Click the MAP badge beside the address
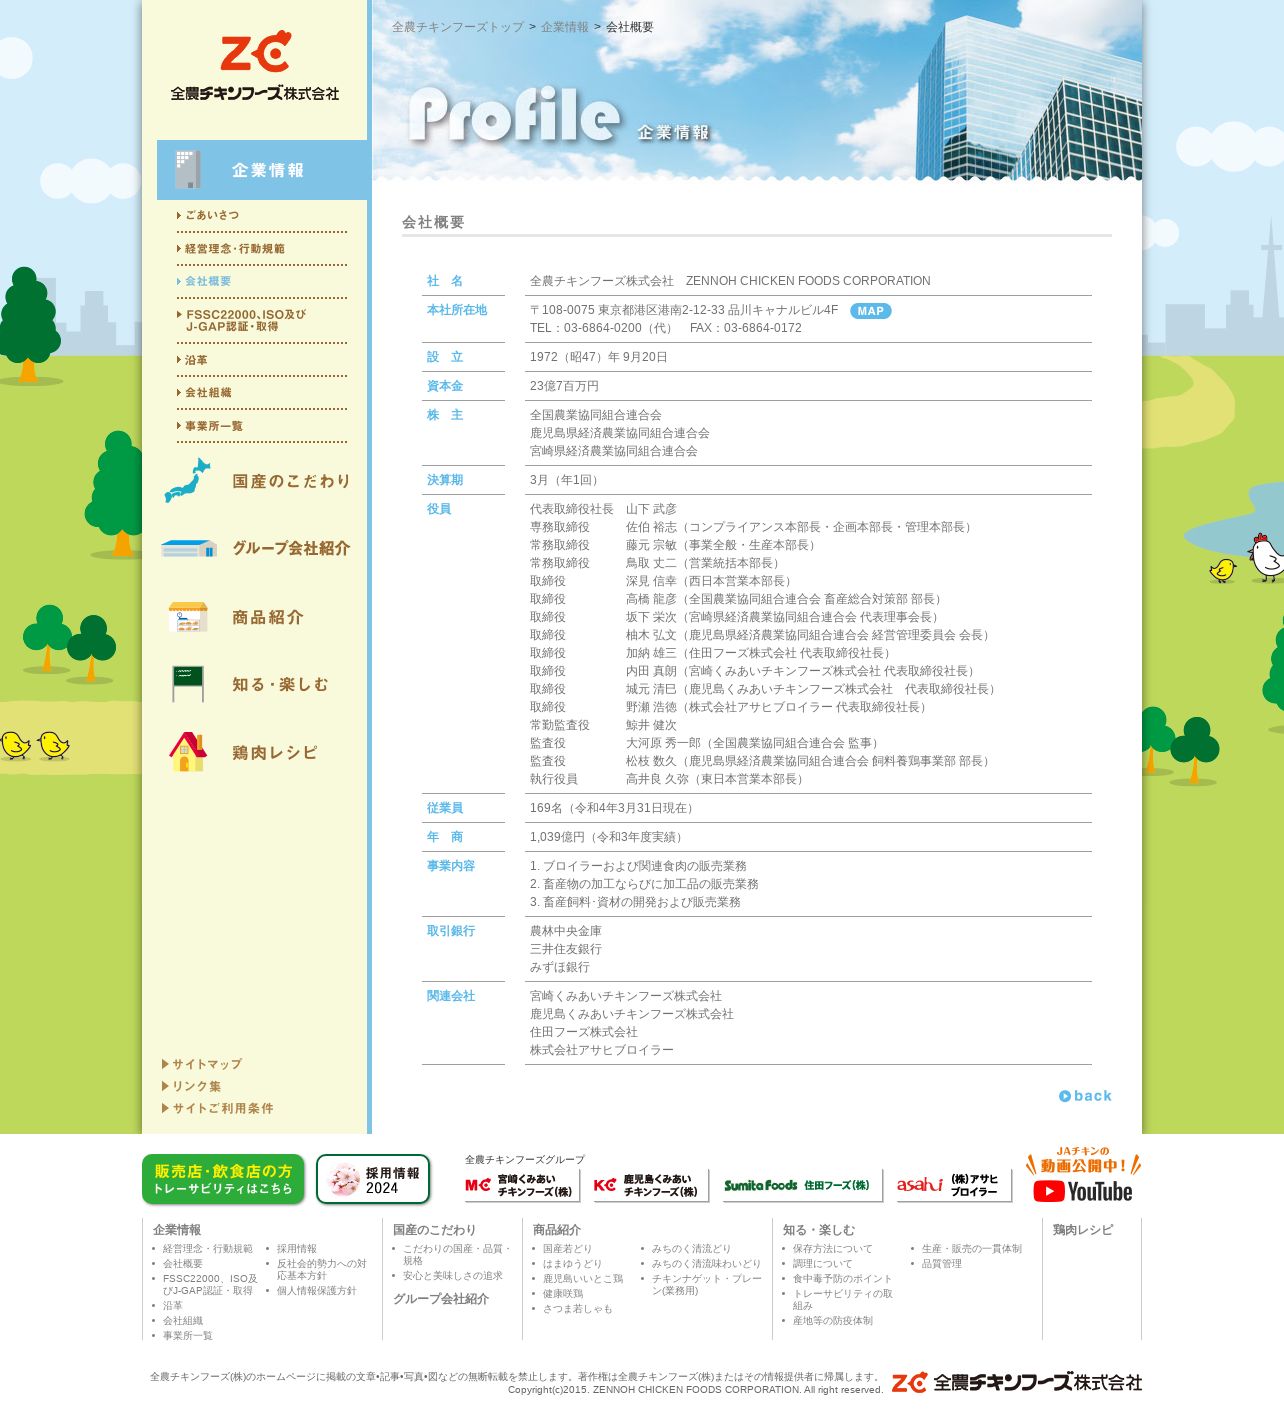1284x1416 pixels. pyautogui.click(x=870, y=311)
